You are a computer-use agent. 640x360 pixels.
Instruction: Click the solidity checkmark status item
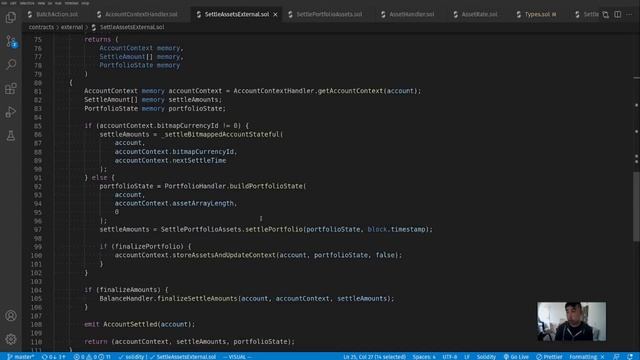click(x=131, y=356)
